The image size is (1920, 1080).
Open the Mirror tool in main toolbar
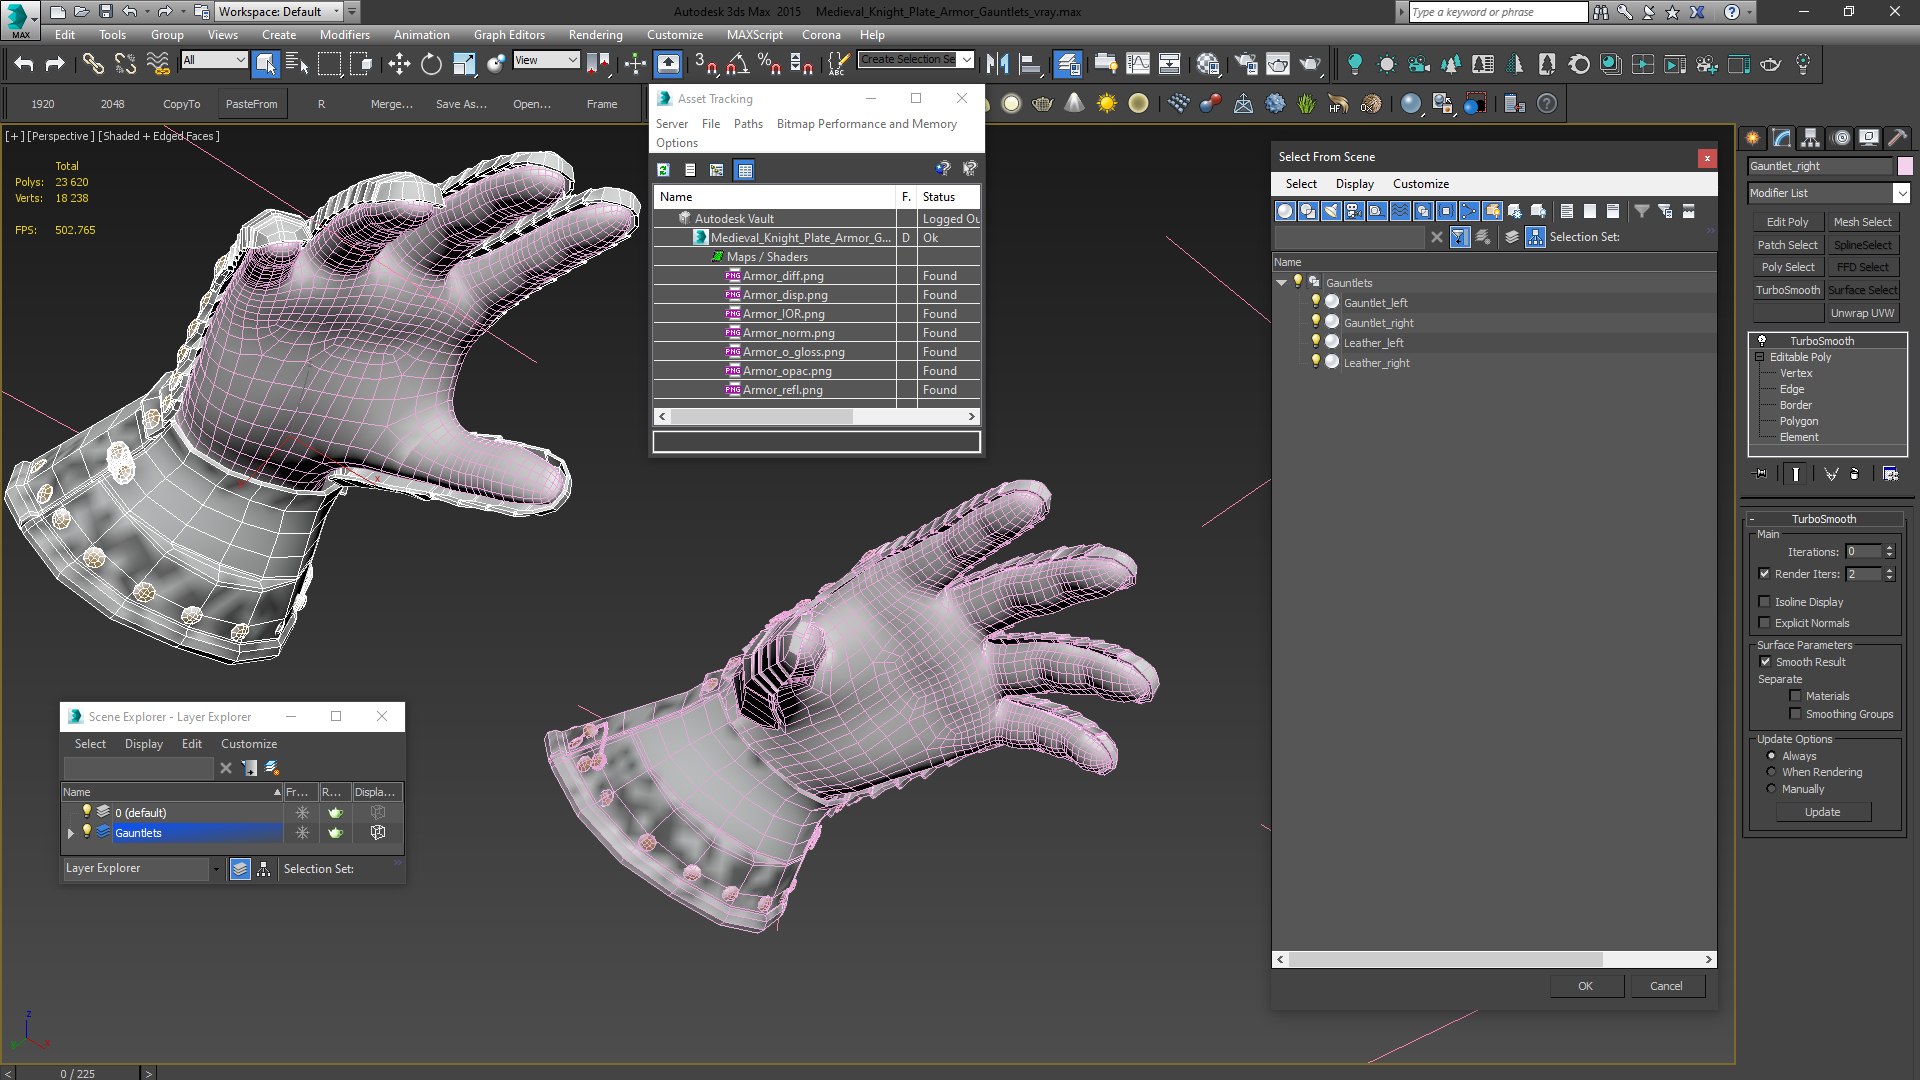point(997,64)
